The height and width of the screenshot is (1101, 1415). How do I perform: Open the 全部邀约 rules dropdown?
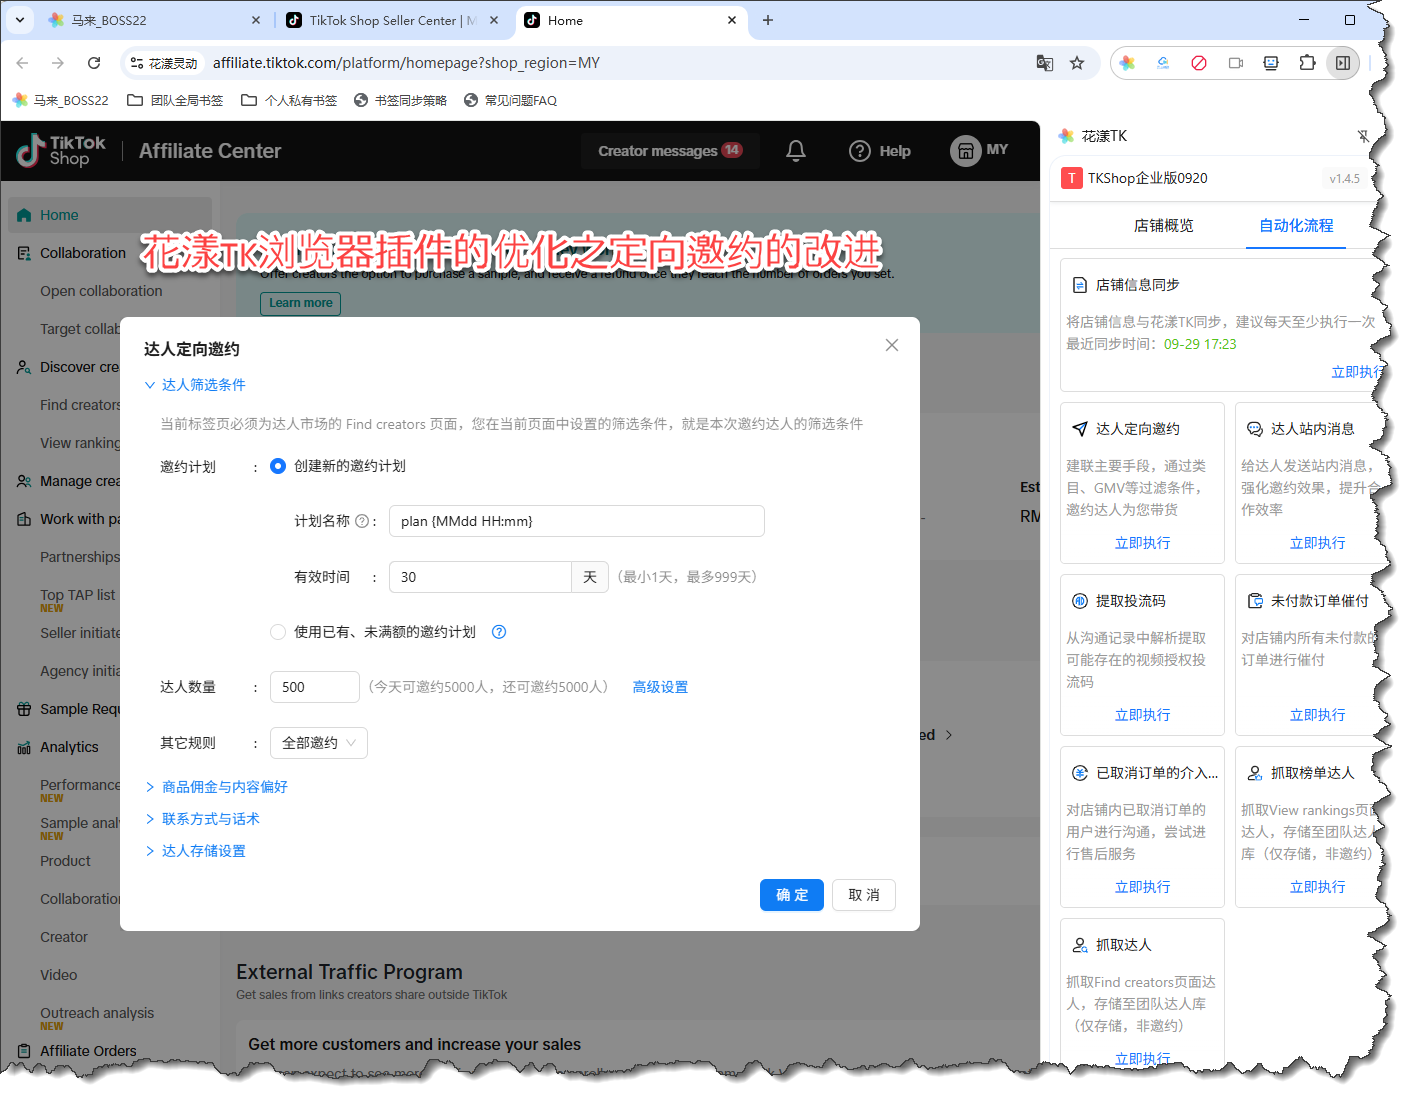point(318,743)
